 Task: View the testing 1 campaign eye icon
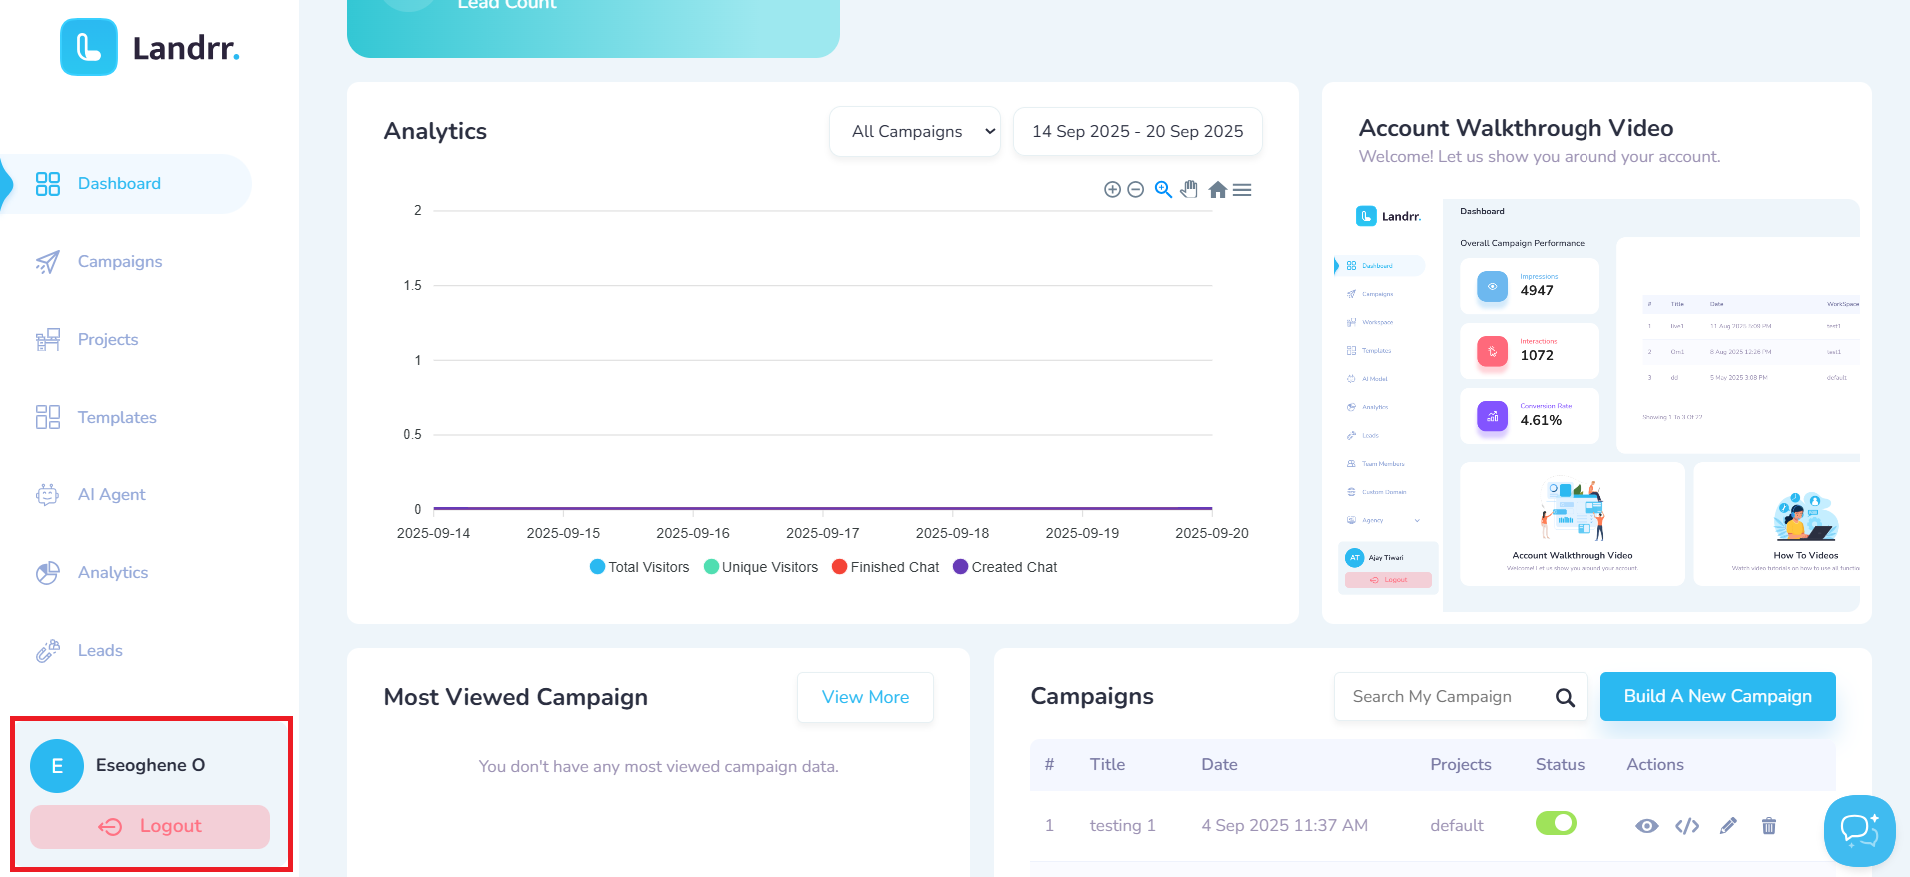(x=1646, y=826)
